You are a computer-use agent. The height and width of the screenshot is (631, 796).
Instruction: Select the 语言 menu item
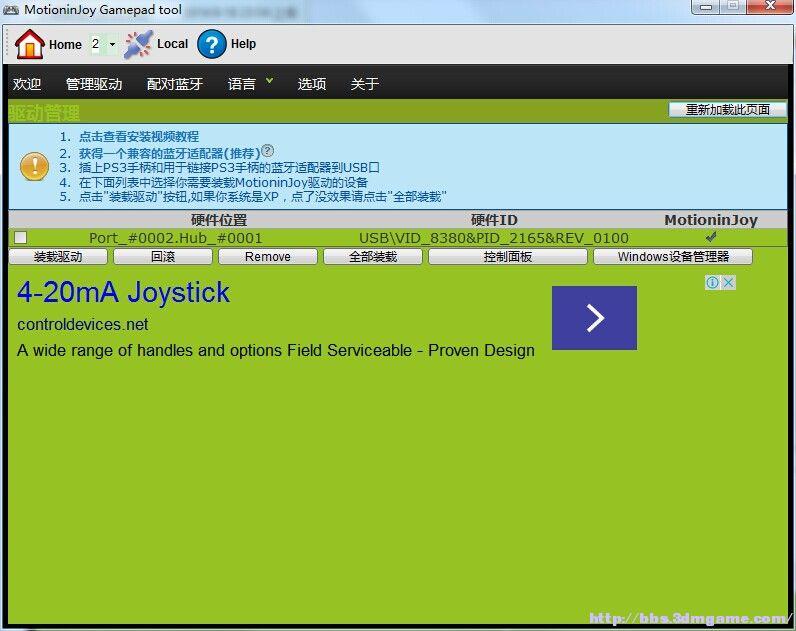pos(242,84)
